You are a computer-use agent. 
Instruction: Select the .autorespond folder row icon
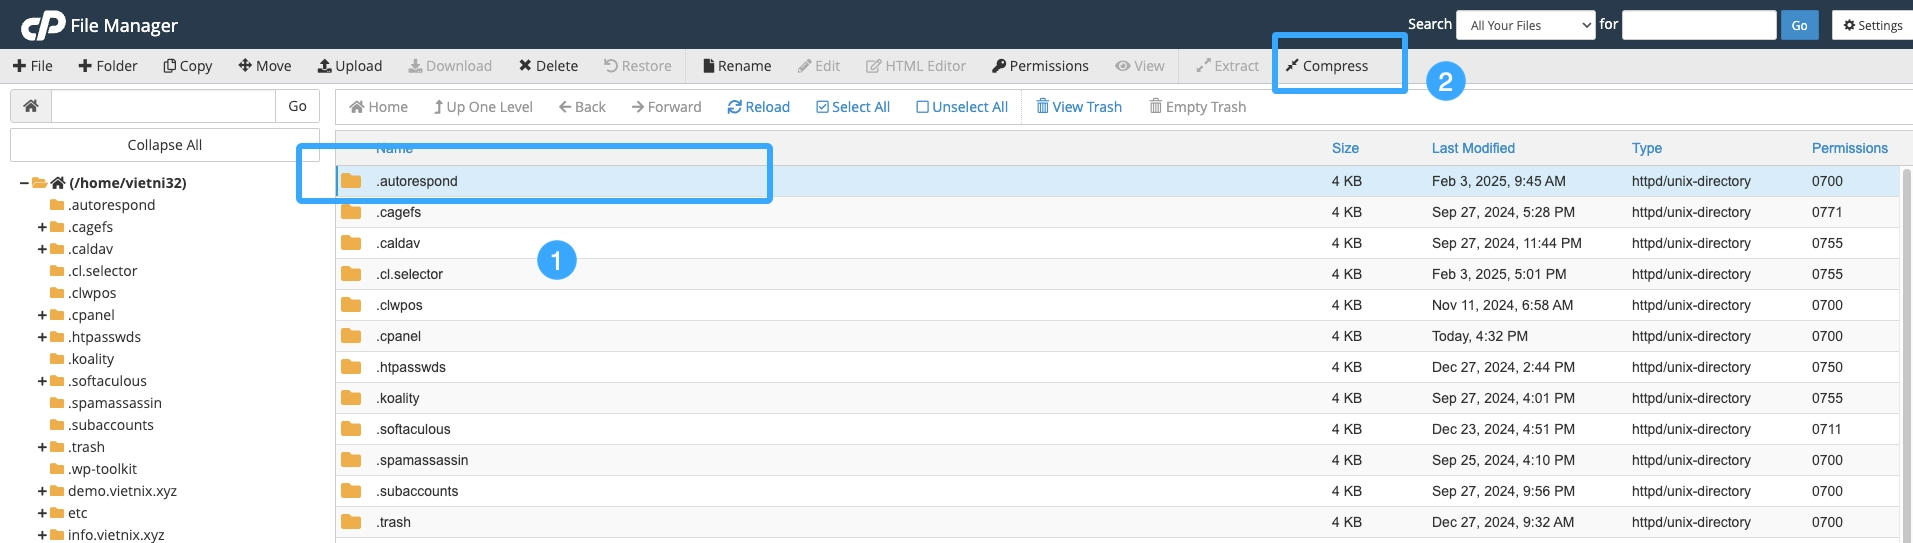click(351, 181)
